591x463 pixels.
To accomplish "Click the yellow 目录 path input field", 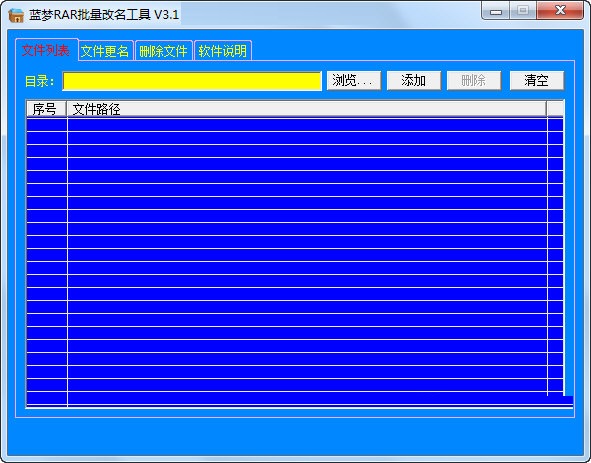I will (192, 81).
